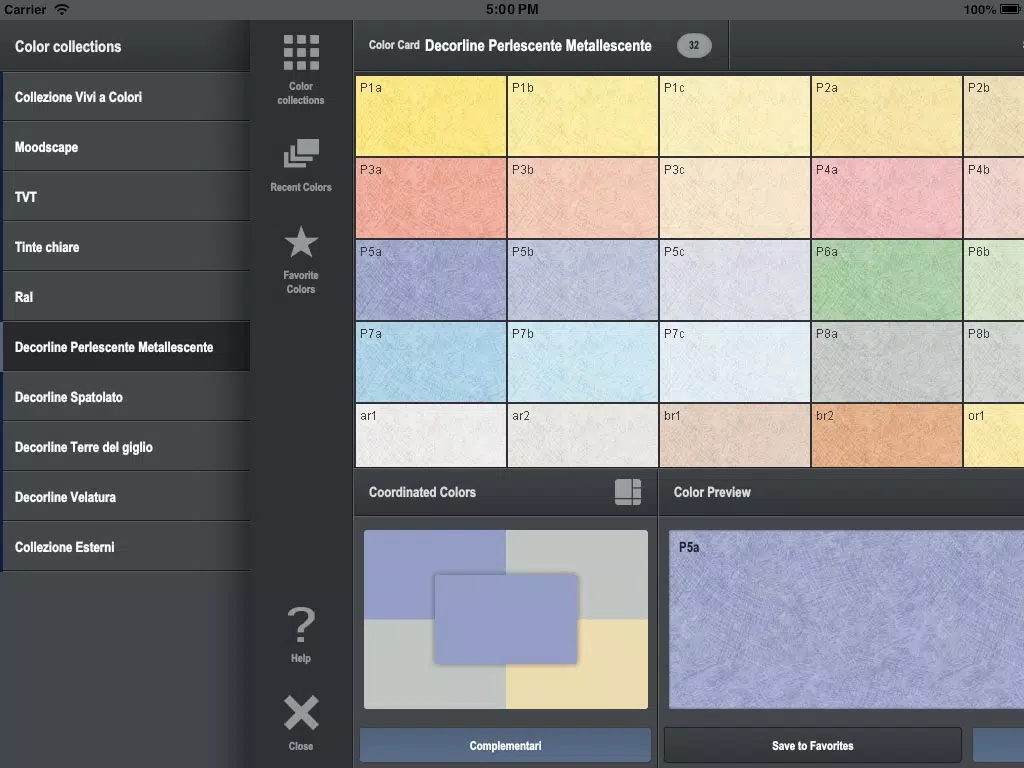The width and height of the screenshot is (1024, 768).
Task: Pick the br2 orange swatch
Action: (887, 436)
